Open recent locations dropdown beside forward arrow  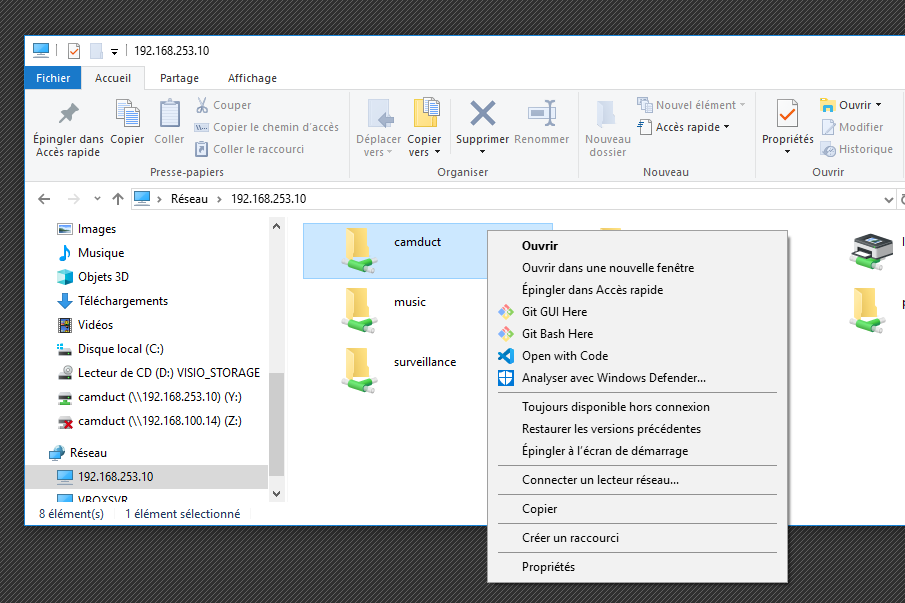[x=97, y=199]
